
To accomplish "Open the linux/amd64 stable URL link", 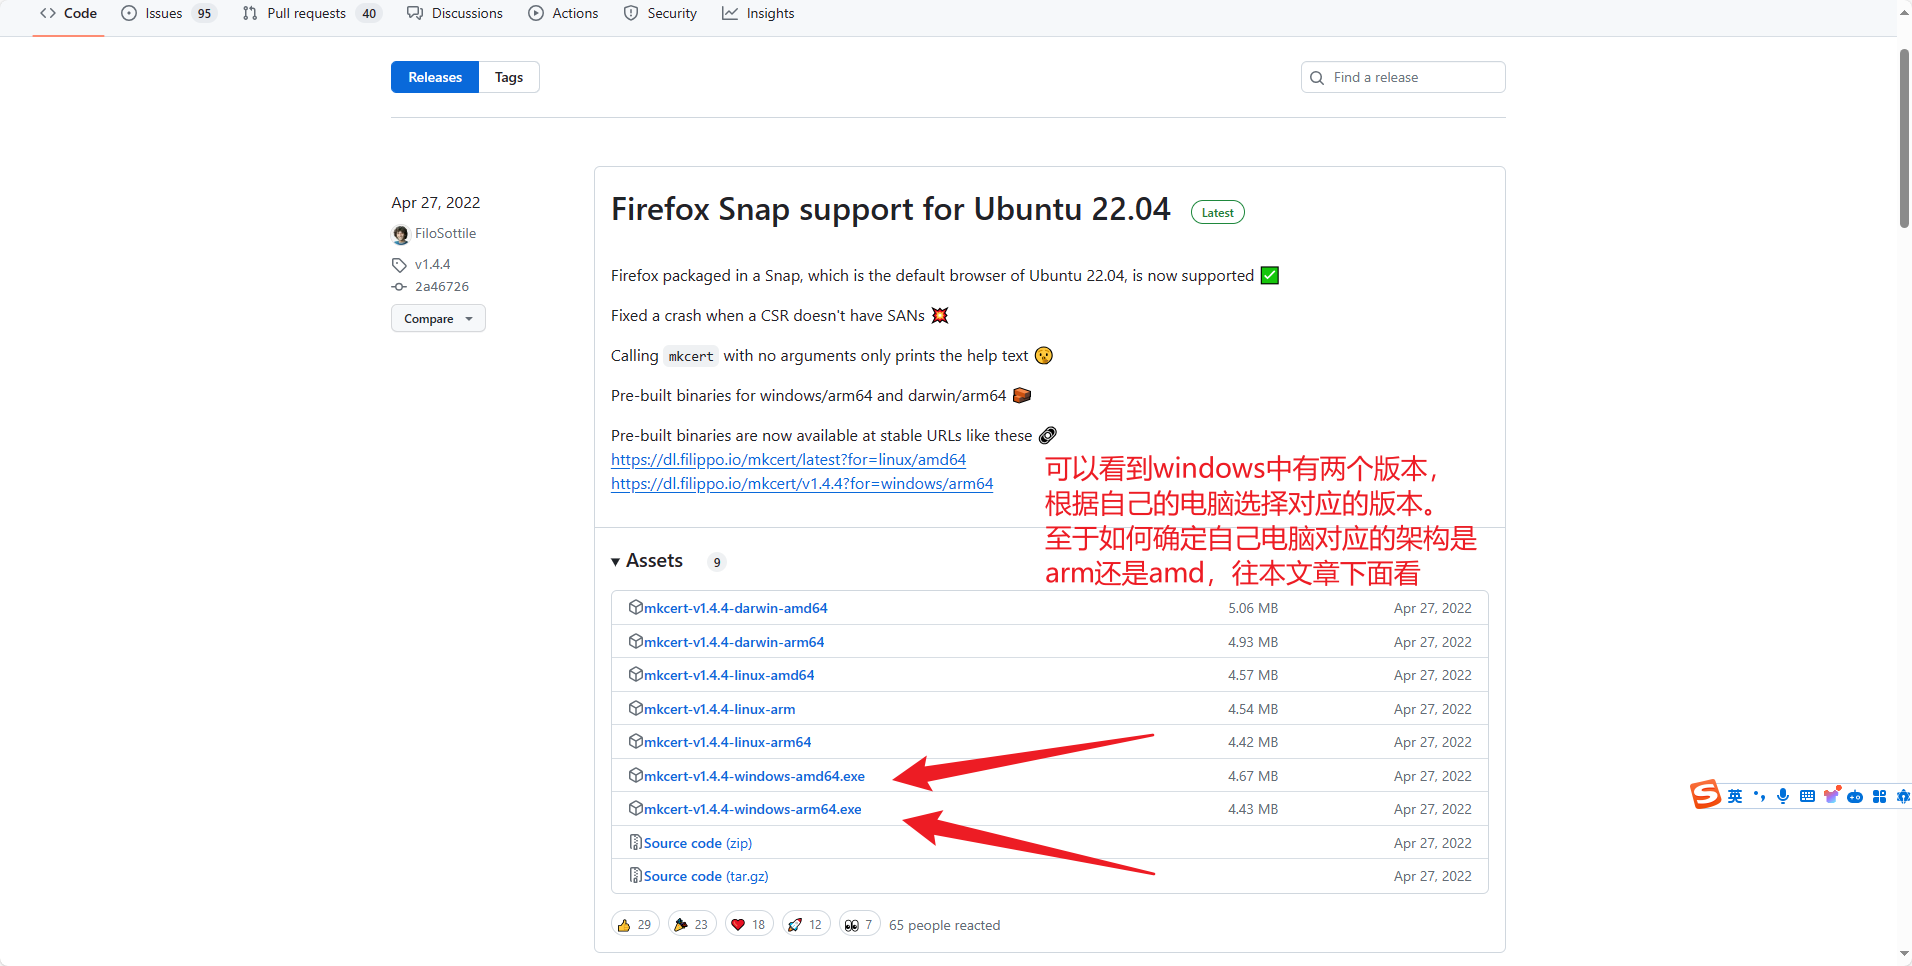I will [788, 460].
